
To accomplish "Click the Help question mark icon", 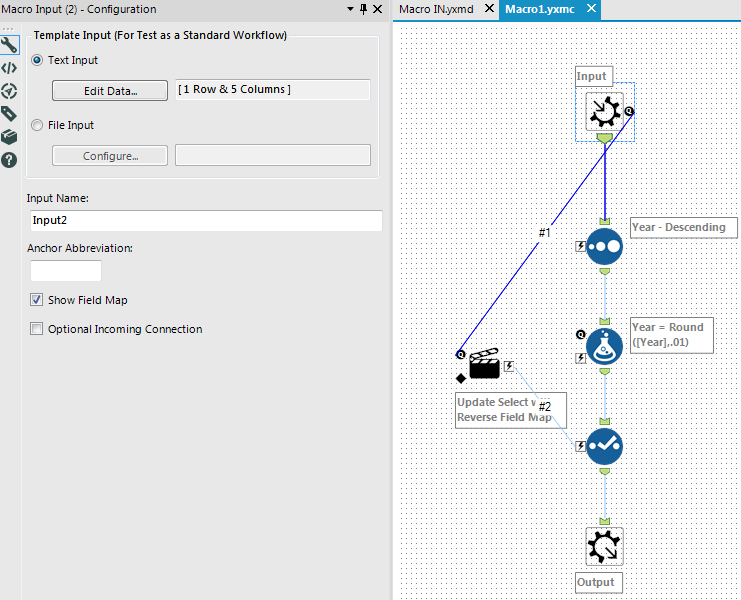I will click(x=9, y=160).
